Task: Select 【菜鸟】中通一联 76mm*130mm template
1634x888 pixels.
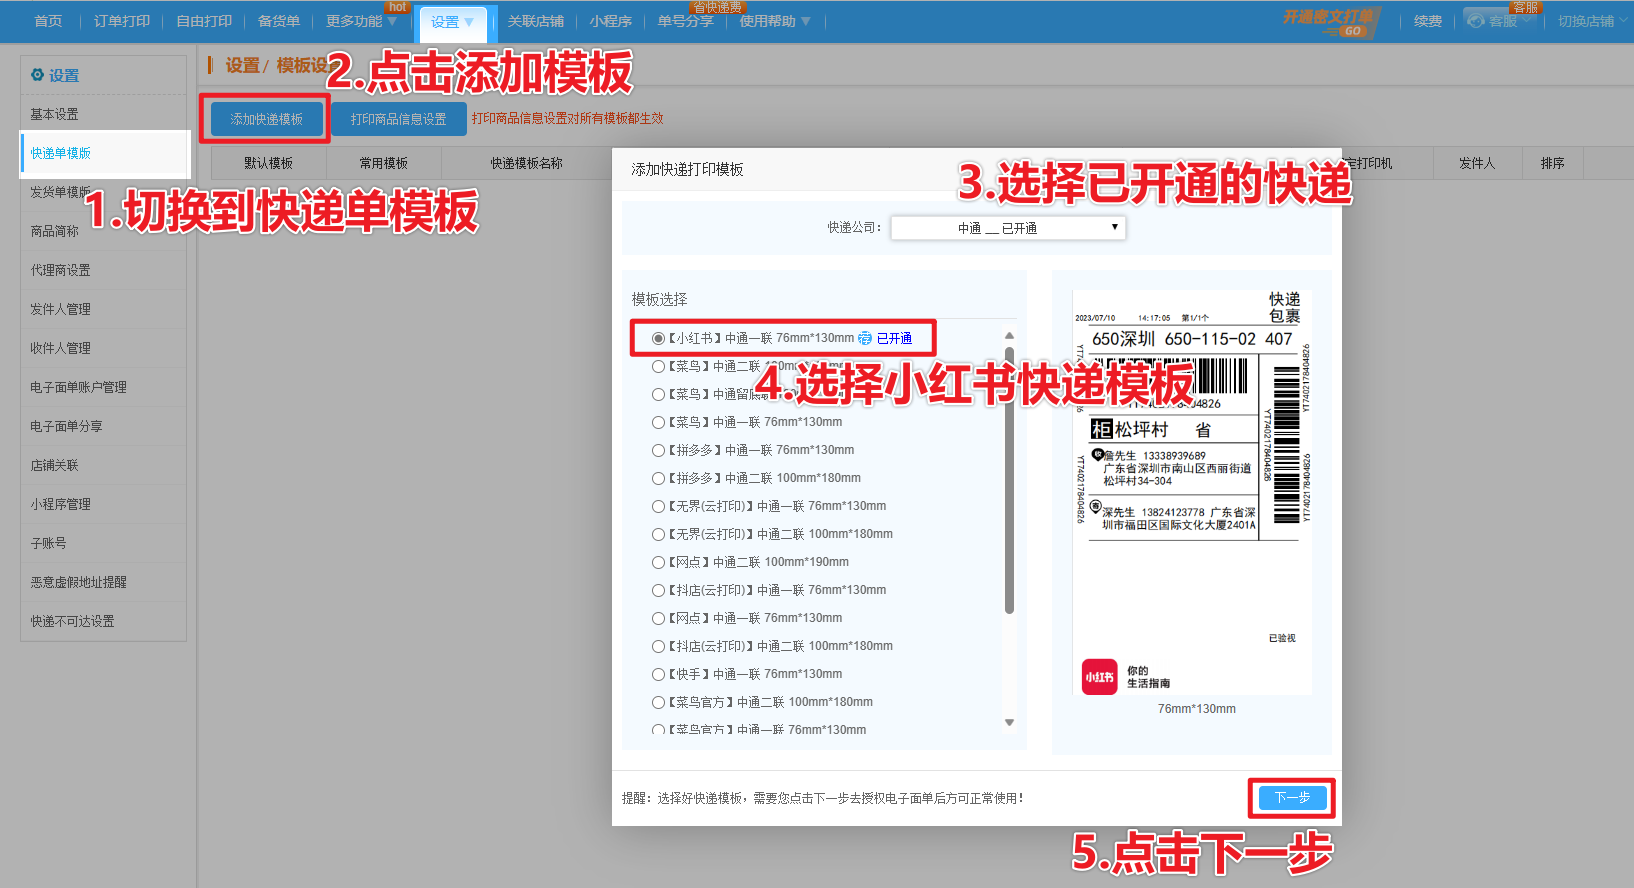Action: pos(658,422)
